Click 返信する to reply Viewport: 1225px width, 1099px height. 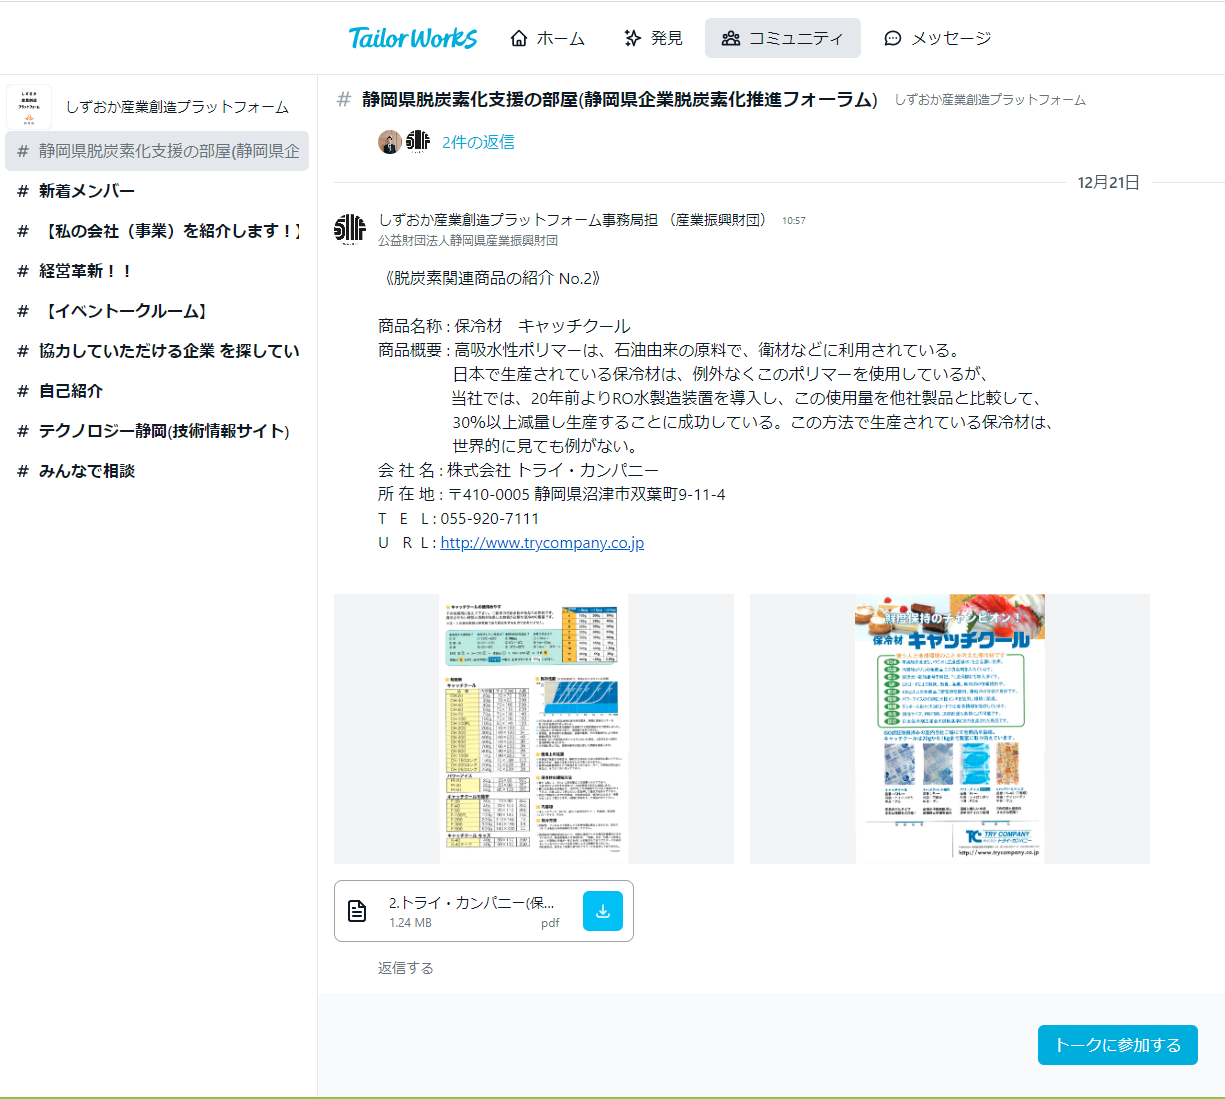pyautogui.click(x=406, y=968)
